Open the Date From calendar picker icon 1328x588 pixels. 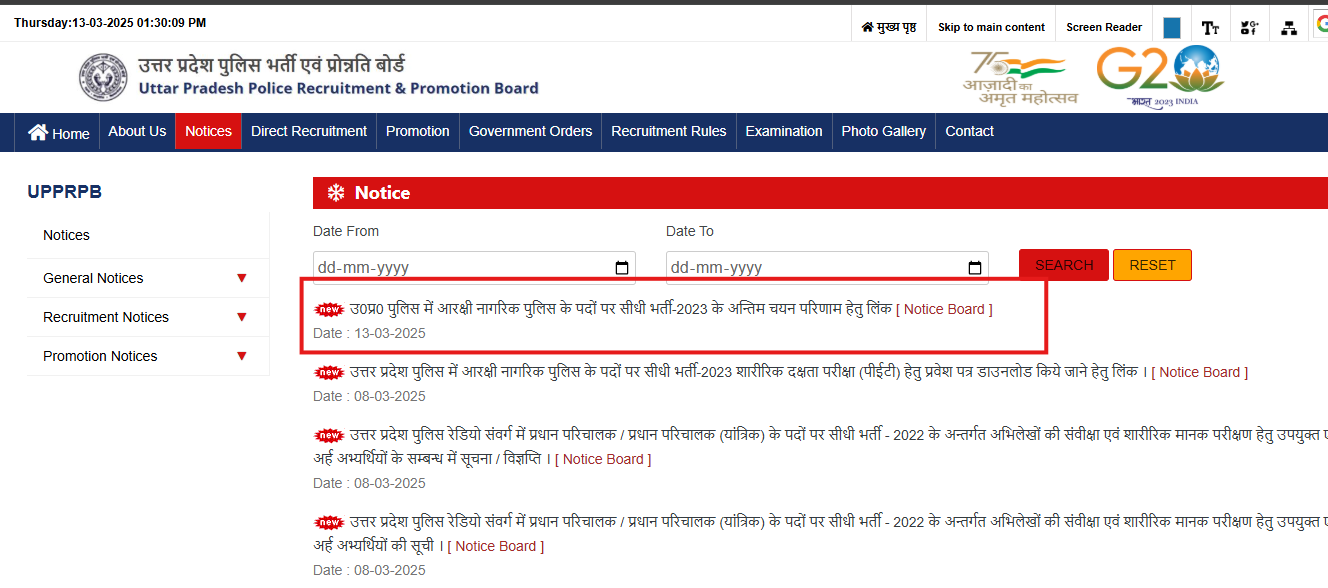point(621,267)
